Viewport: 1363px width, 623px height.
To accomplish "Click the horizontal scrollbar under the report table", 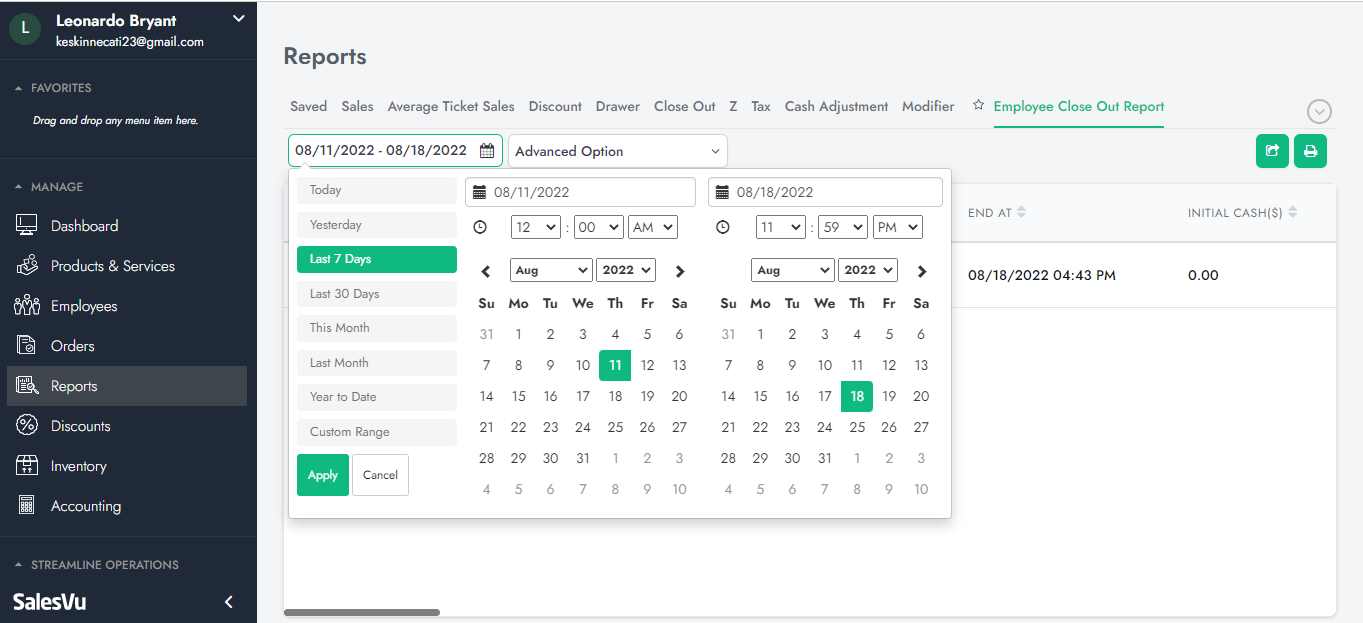I will [x=361, y=612].
